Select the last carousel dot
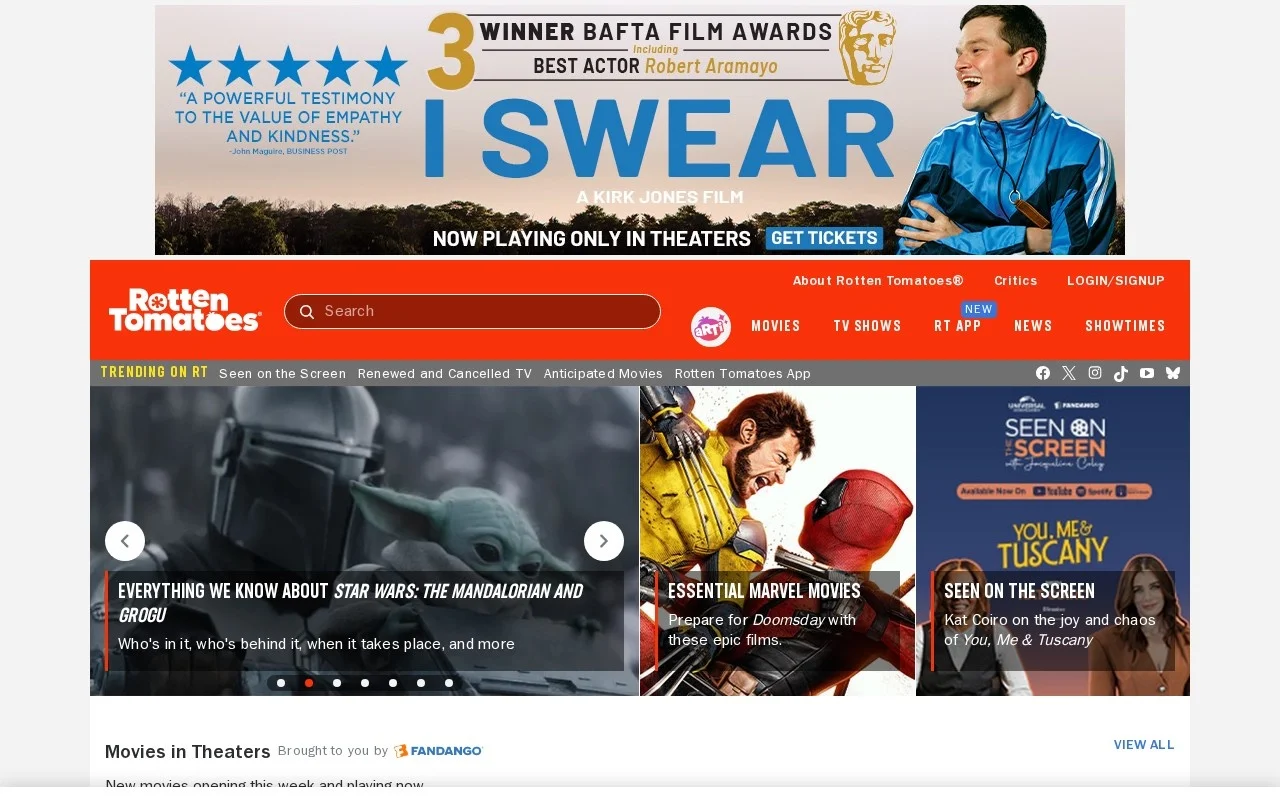1280x800 pixels. pos(449,683)
